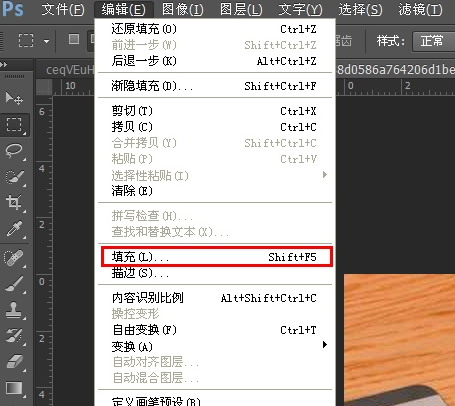Choose 描边(S)... menu item
This screenshot has height=406, width=455.
[215, 273]
